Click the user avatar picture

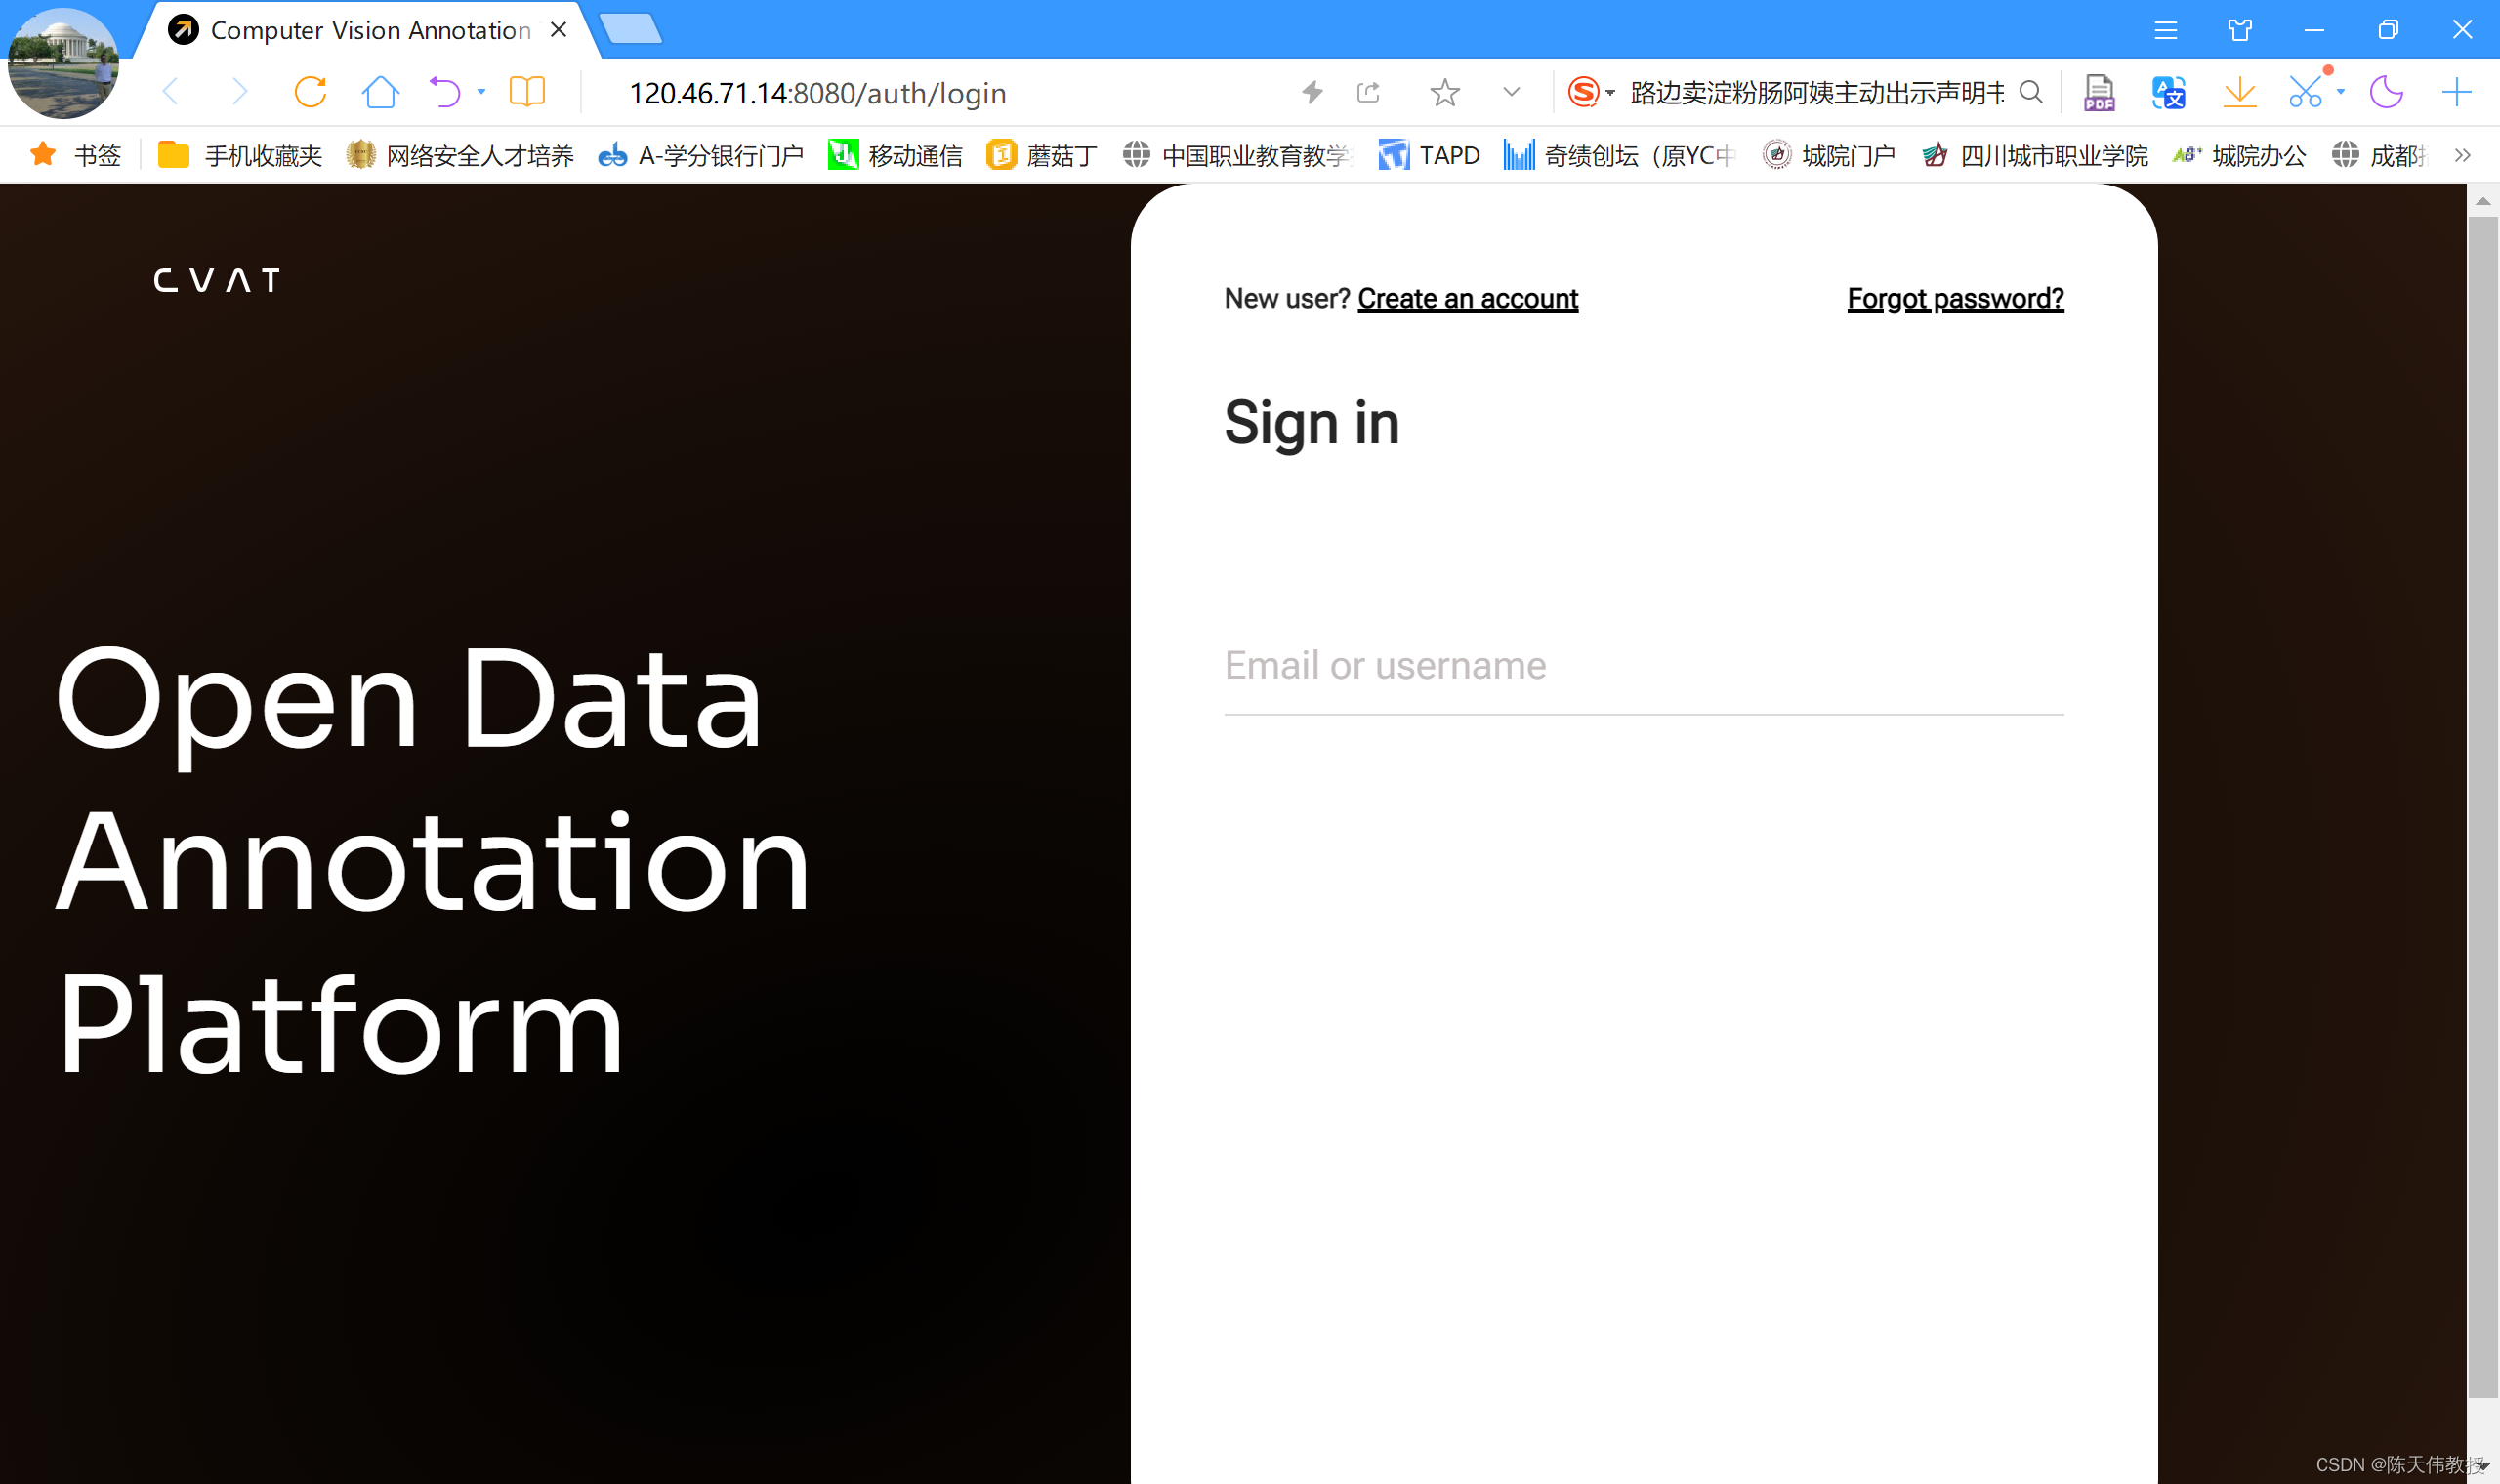click(x=62, y=62)
